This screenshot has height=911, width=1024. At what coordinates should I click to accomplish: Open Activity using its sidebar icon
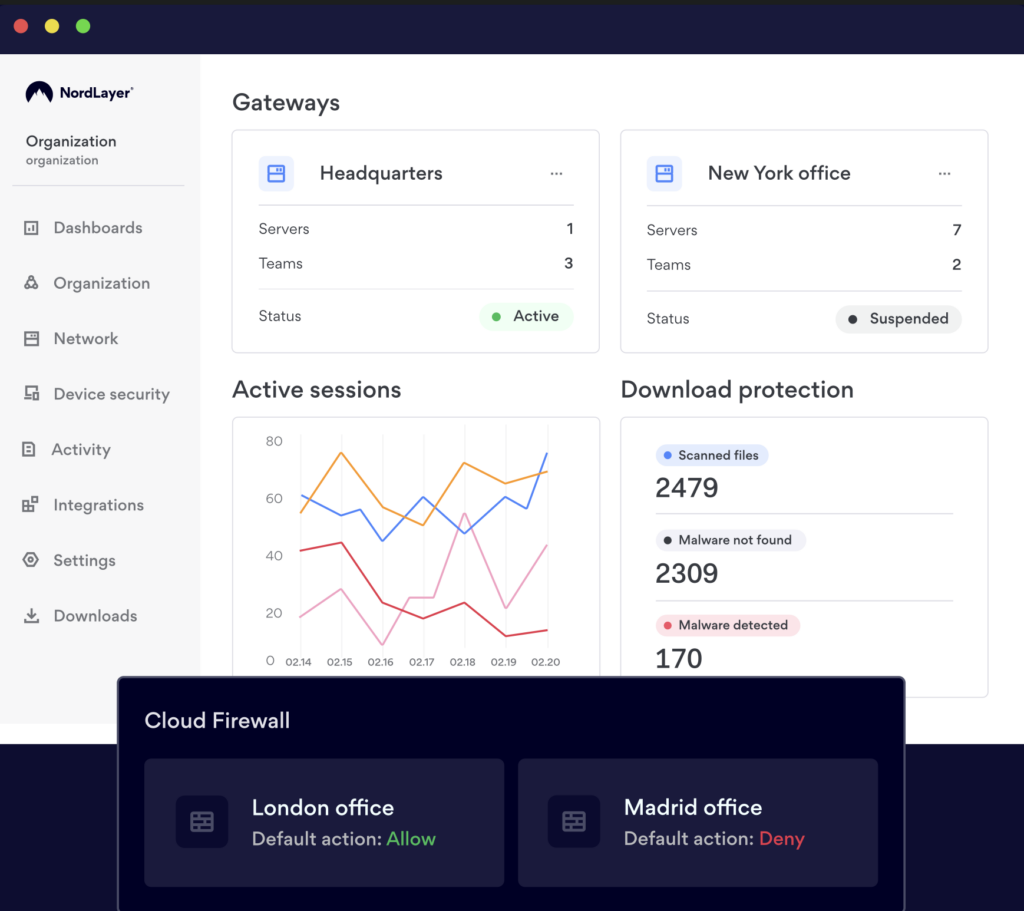point(32,449)
